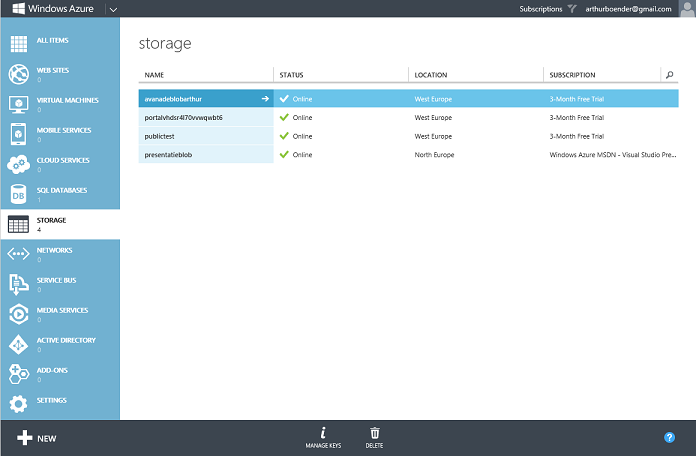Sort by SUBSCRIPTION column header

(x=572, y=75)
